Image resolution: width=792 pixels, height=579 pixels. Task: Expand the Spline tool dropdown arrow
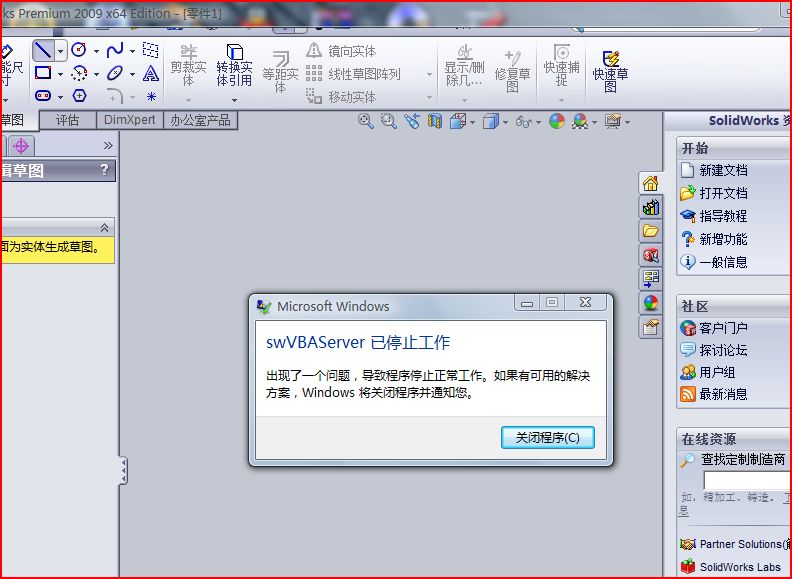click(132, 51)
